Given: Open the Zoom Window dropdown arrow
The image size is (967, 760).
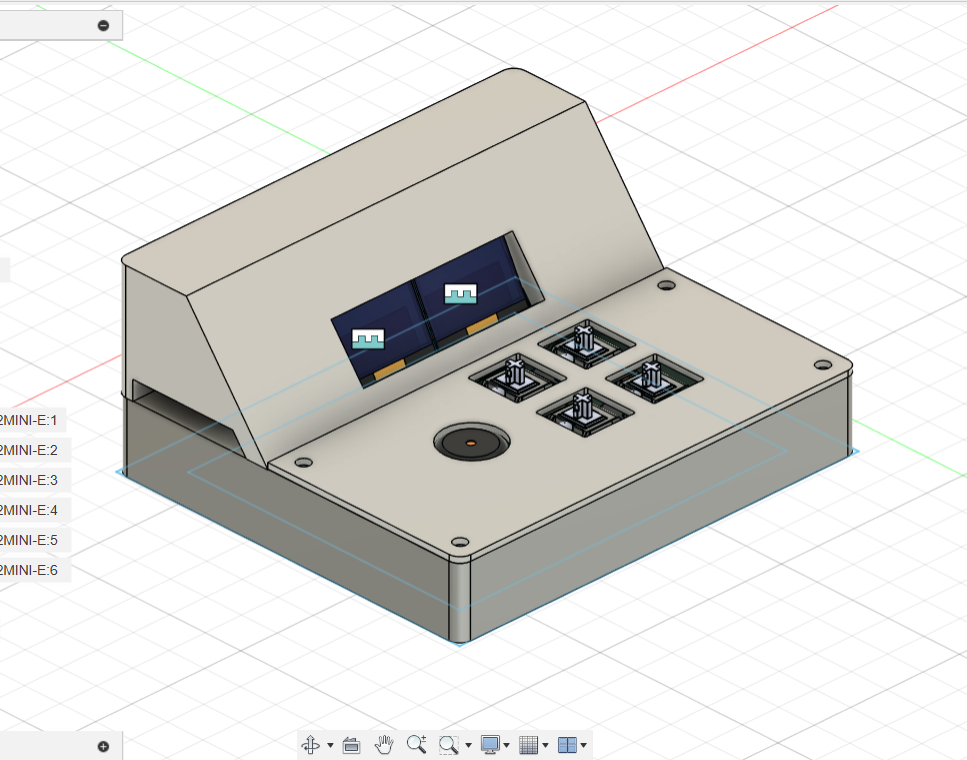Looking at the screenshot, I should coord(467,744).
